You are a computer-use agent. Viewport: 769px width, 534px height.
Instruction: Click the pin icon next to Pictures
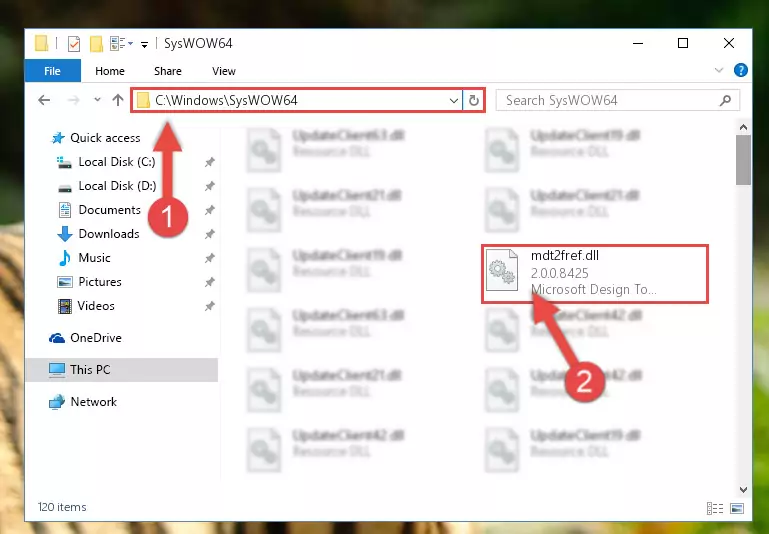coord(210,282)
